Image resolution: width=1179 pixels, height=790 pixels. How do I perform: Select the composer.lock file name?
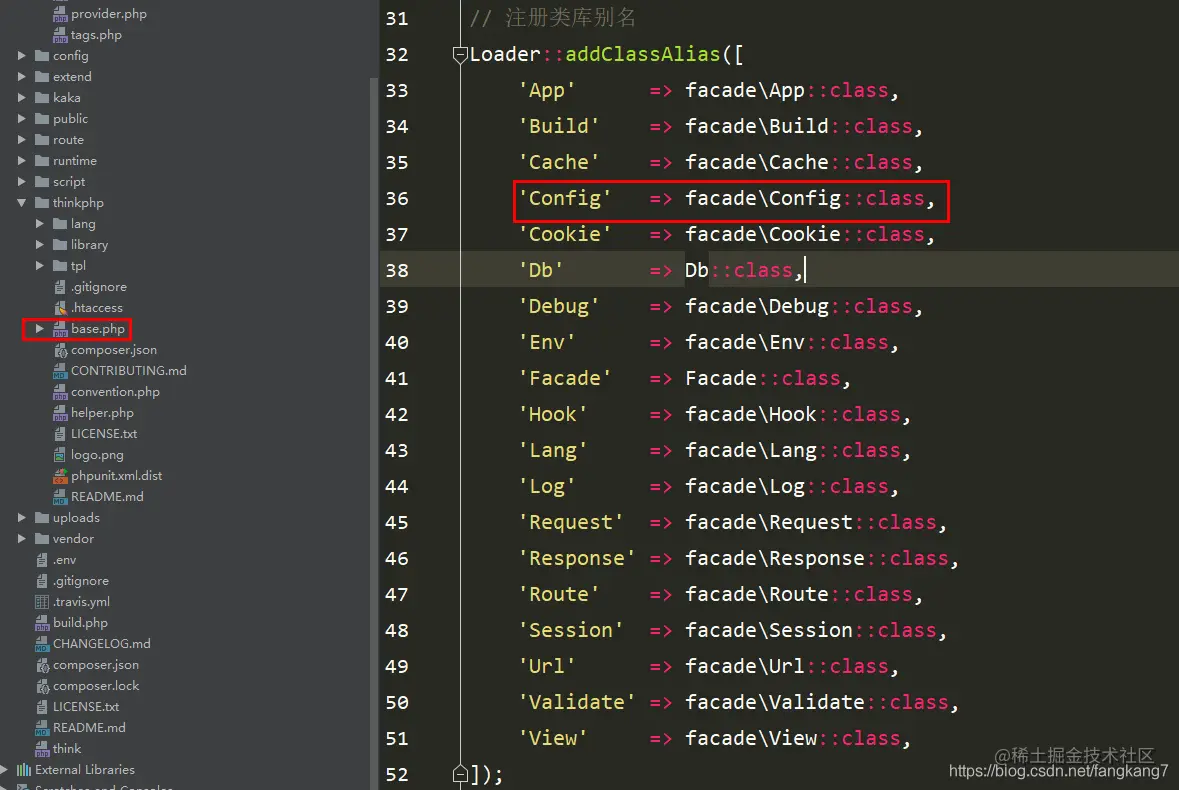click(x=96, y=686)
